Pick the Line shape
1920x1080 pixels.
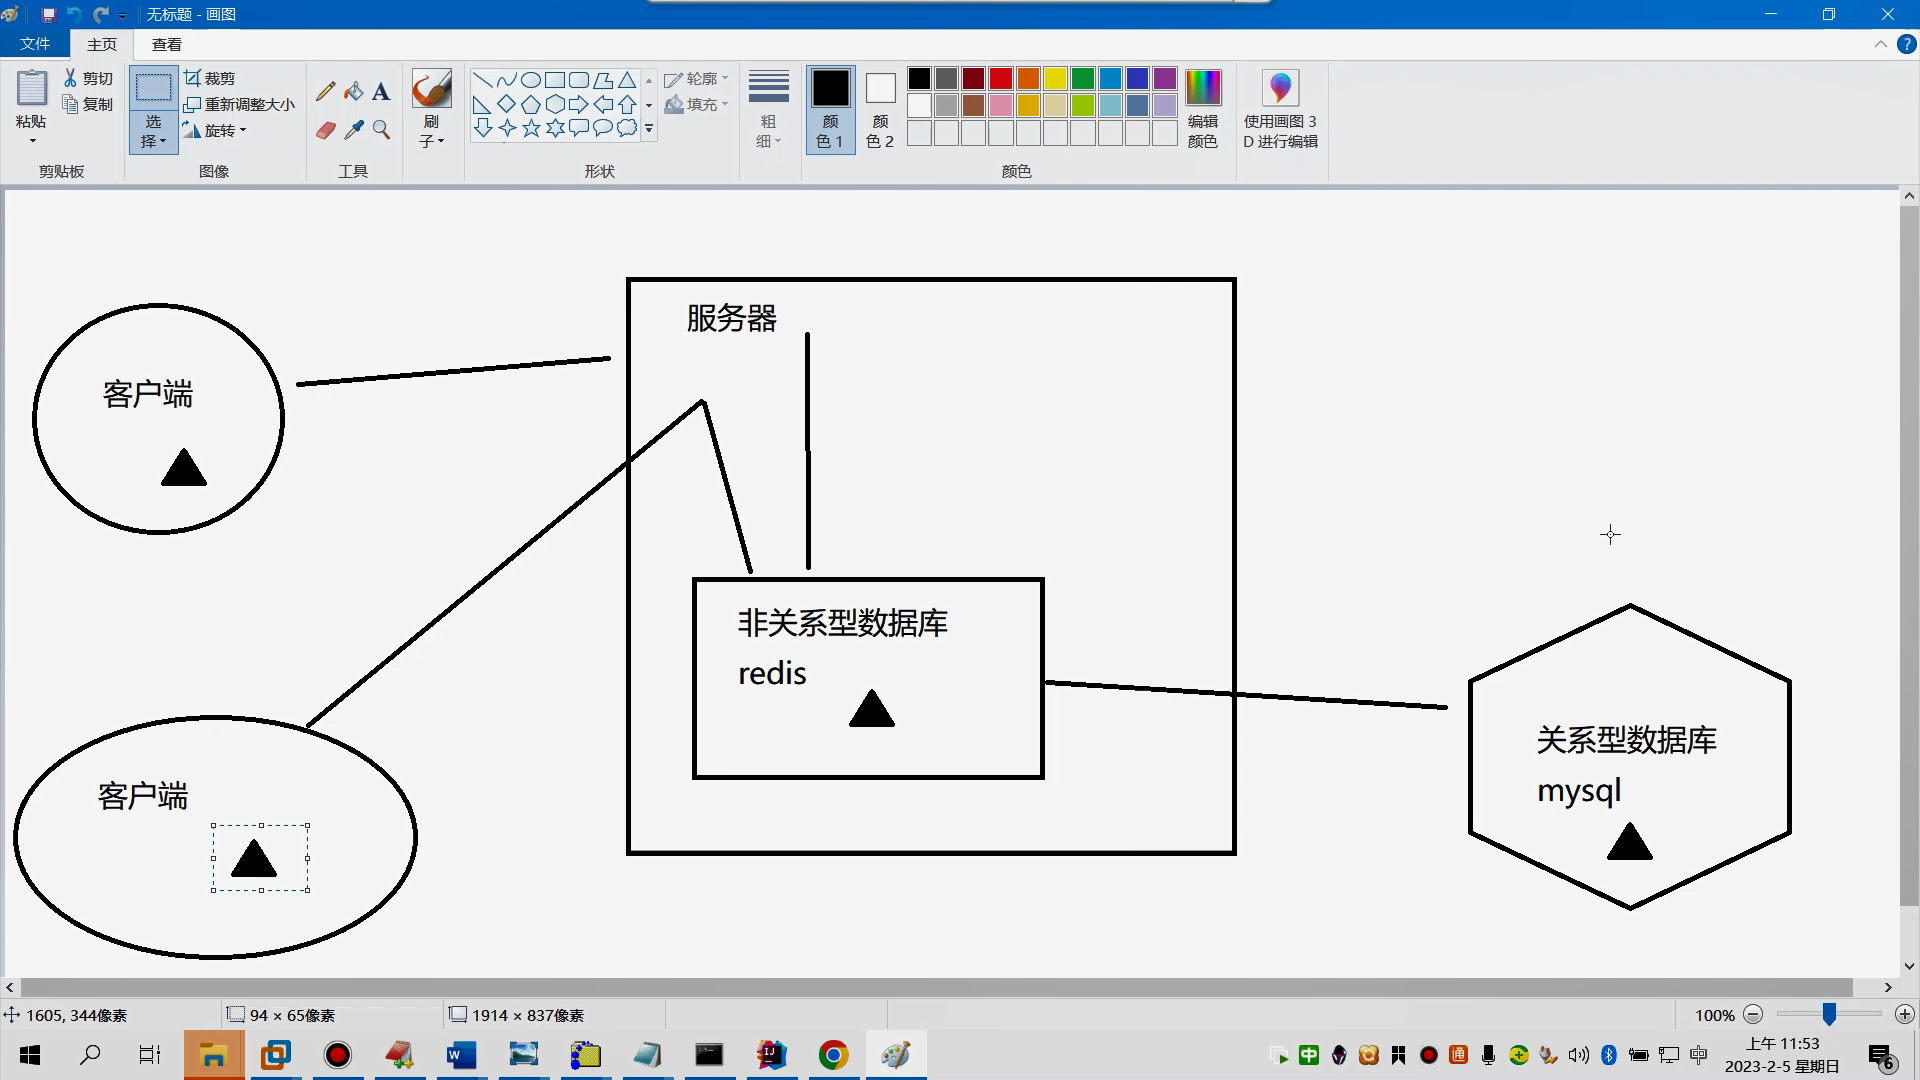[482, 80]
